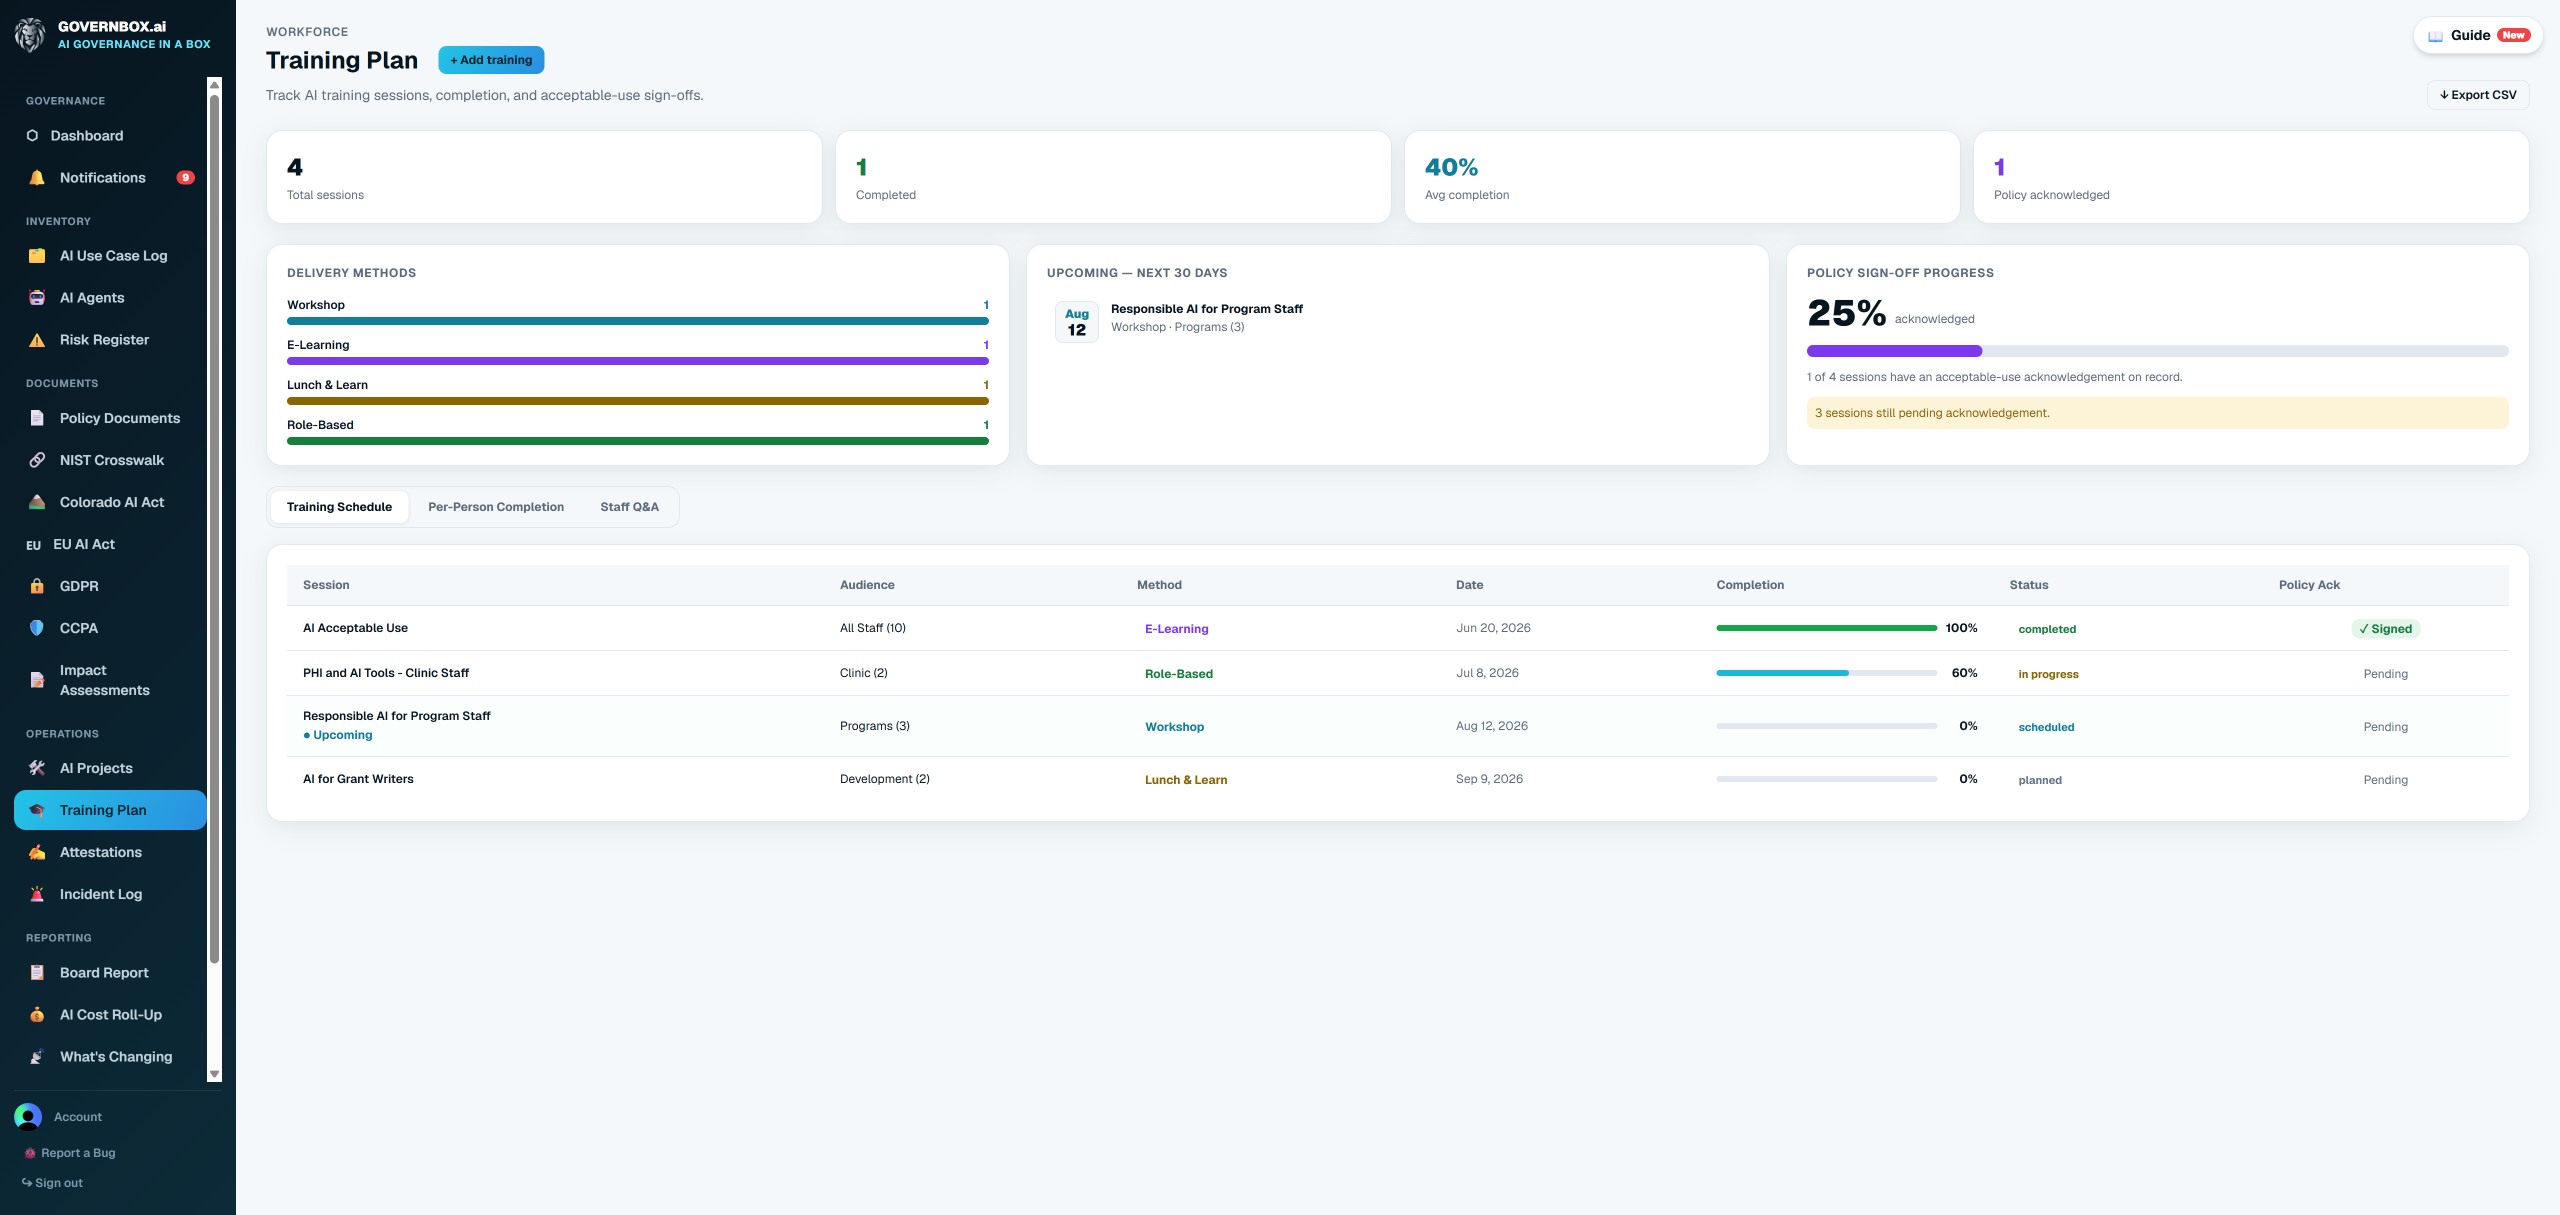The height and width of the screenshot is (1215, 2560).
Task: Open the Staff Q&A tab
Action: coord(629,507)
